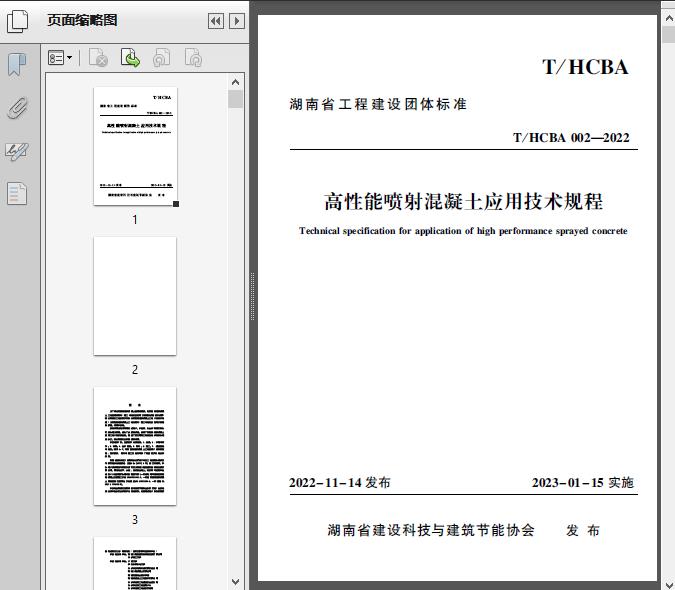Viewport: 675px width, 590px height.
Task: Open the Signatures panel
Action: (x=17, y=151)
